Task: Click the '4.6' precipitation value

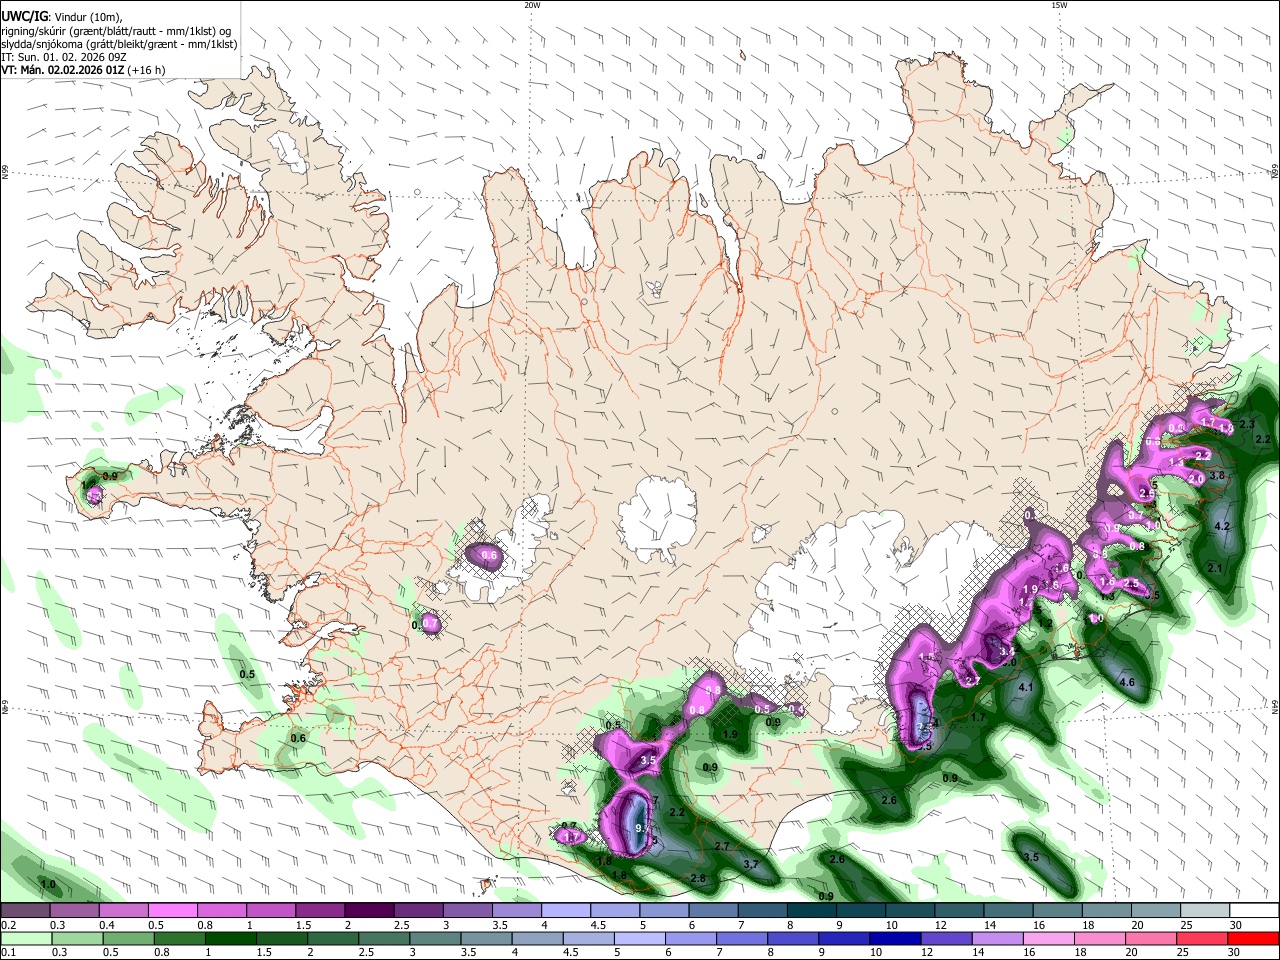Action: tap(1127, 682)
